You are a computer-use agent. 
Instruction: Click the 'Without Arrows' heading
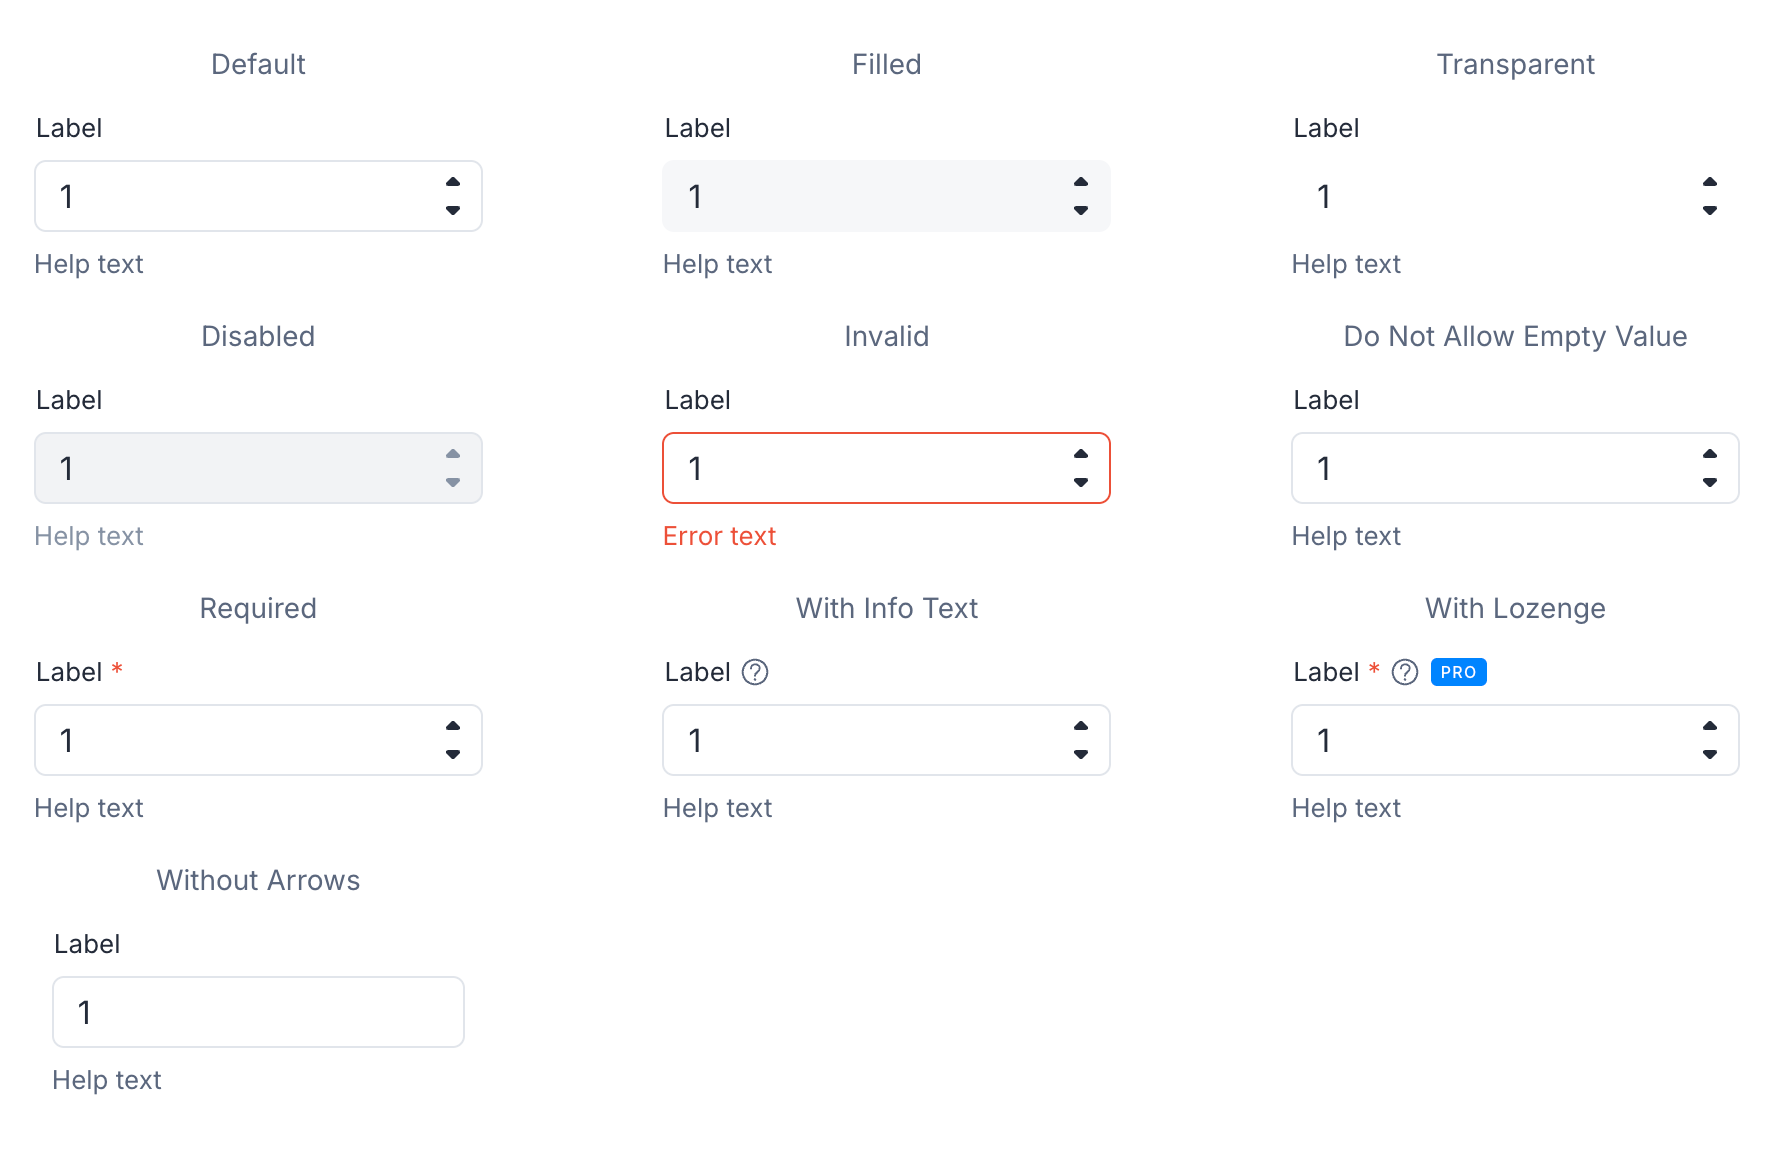[258, 880]
